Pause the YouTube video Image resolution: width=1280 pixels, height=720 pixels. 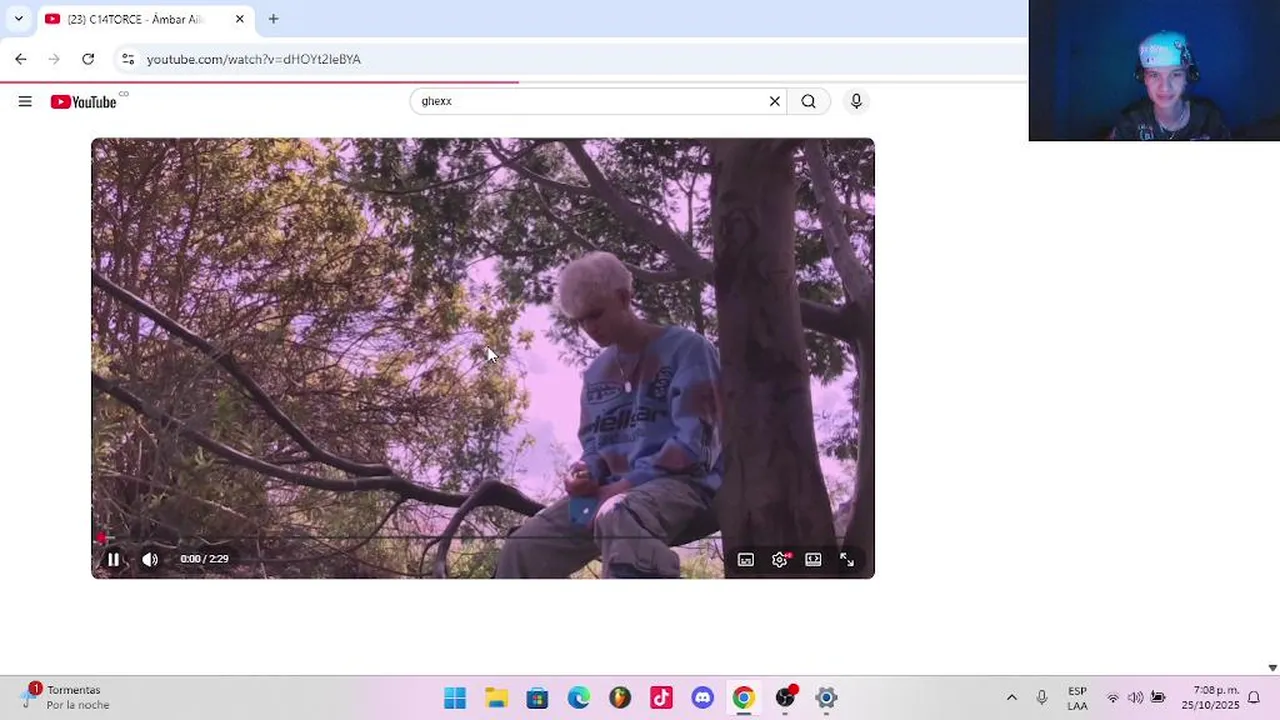point(113,560)
